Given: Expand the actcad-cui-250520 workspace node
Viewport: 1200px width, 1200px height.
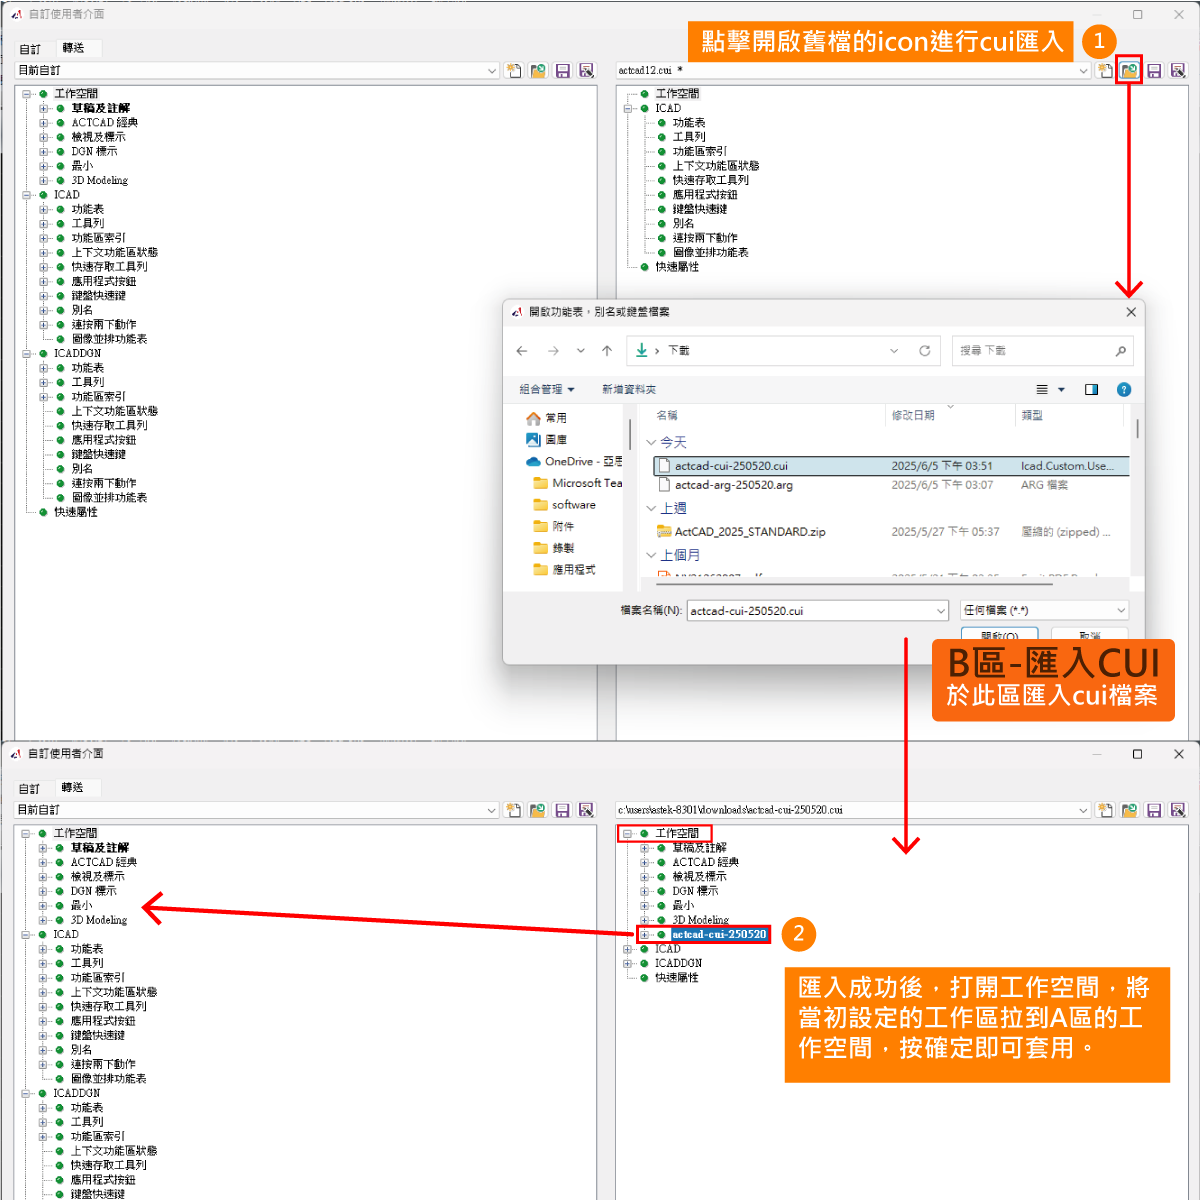Looking at the screenshot, I should coord(645,935).
